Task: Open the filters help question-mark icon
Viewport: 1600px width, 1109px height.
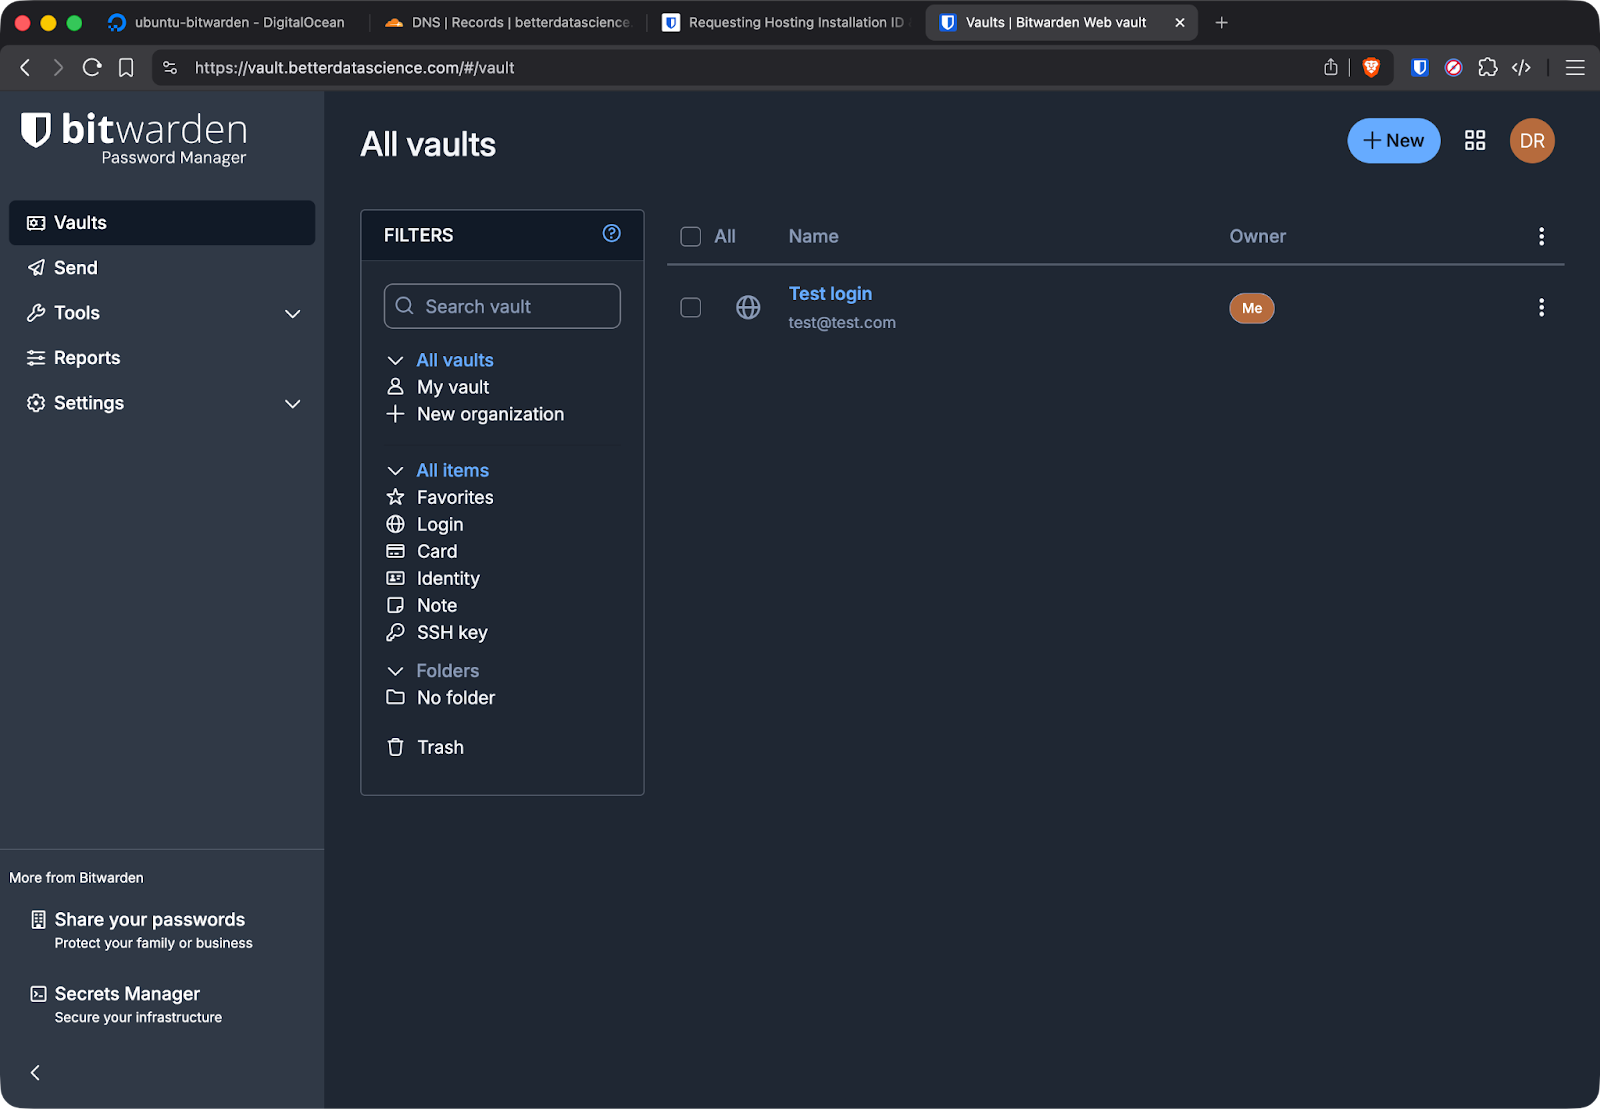Action: [x=611, y=233]
